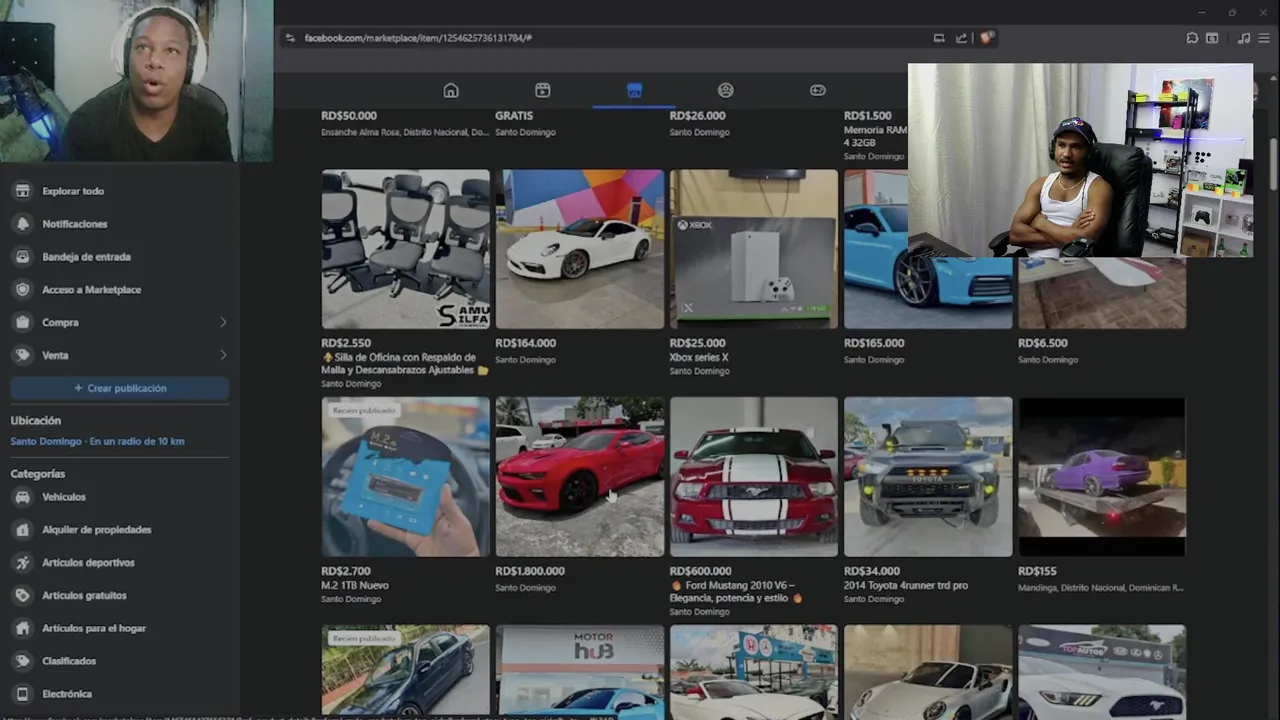The height and width of the screenshot is (720, 1280).
Task: Open the browser chat bubble toolbar icon
Action: [x=1192, y=38]
